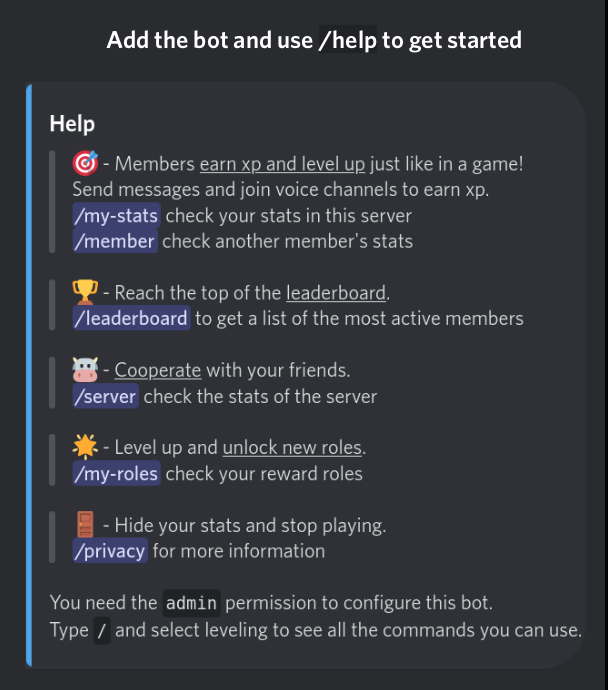Open the underlined "Cooperate" link
Viewport: 608px width, 690px height.
[x=158, y=370]
